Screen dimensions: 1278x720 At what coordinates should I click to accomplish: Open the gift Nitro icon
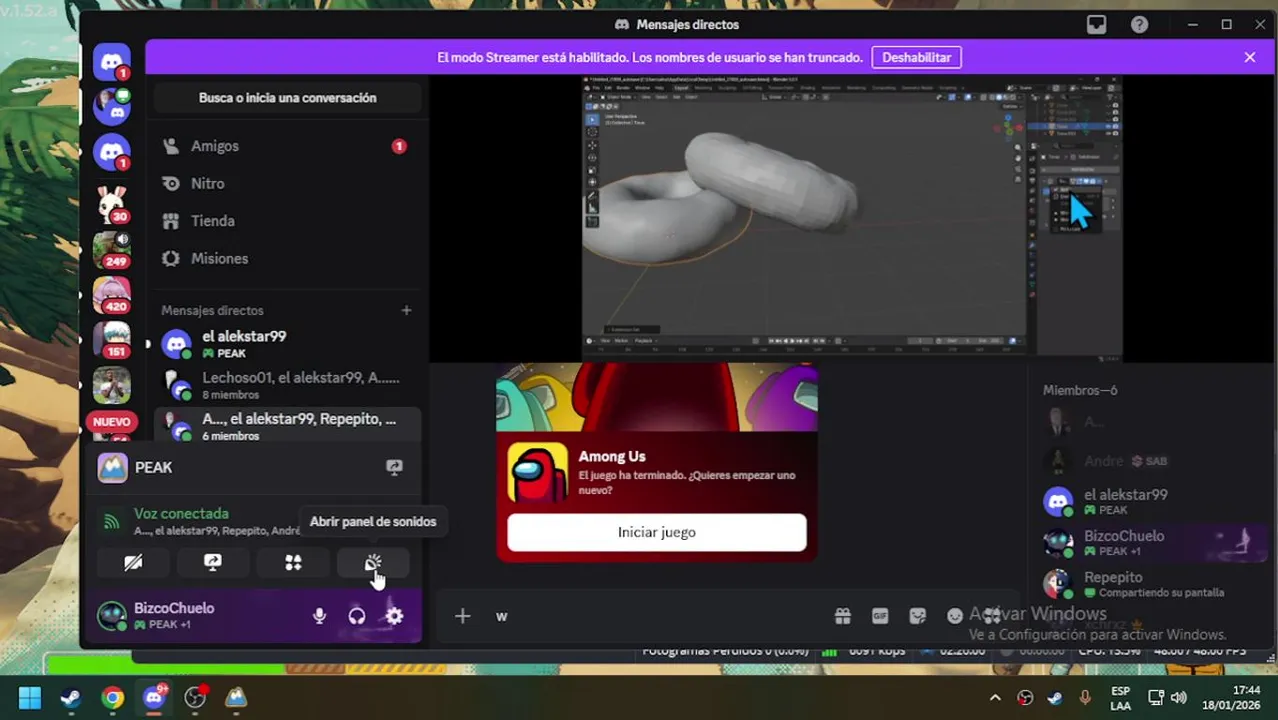[843, 616]
